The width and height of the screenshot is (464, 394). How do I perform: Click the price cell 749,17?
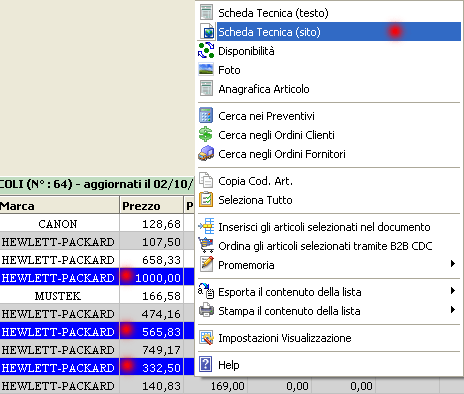pos(151,349)
